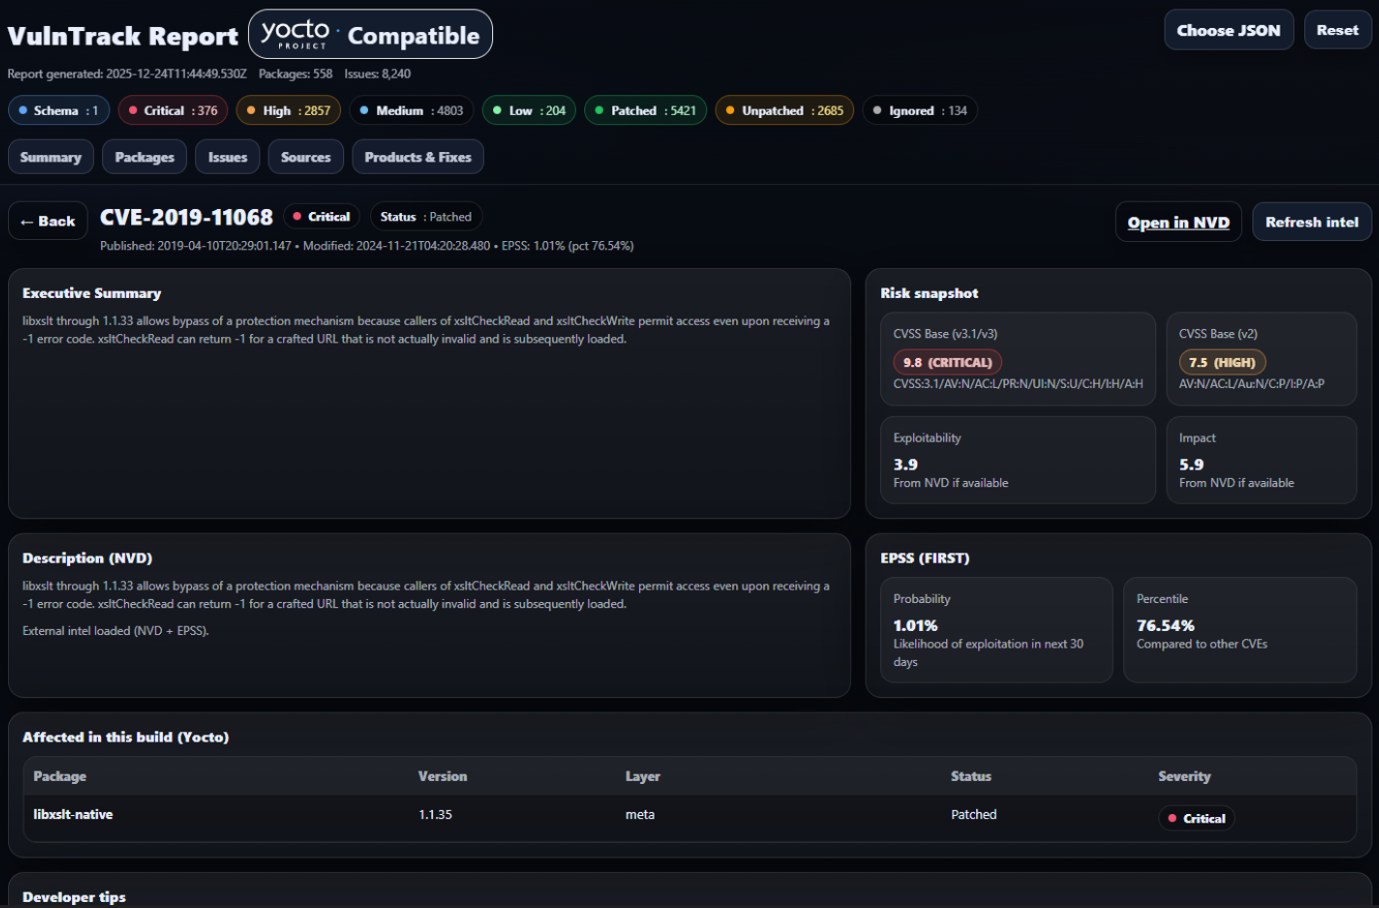Open the CVE in NVD link
This screenshot has height=908, width=1379.
[x=1178, y=222]
